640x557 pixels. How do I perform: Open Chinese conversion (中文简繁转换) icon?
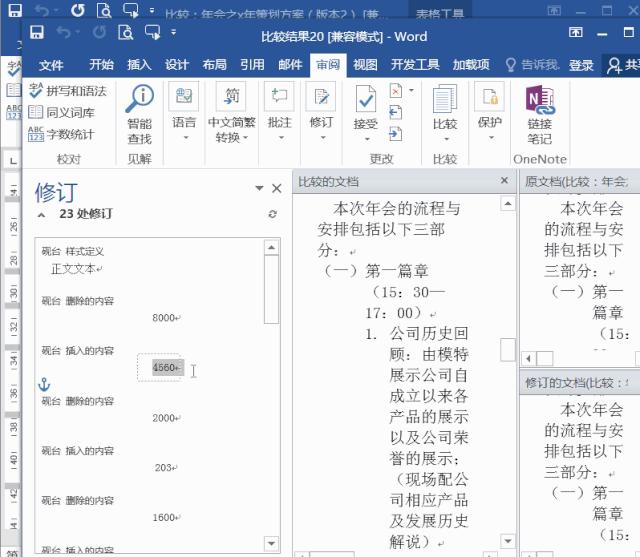click(231, 96)
